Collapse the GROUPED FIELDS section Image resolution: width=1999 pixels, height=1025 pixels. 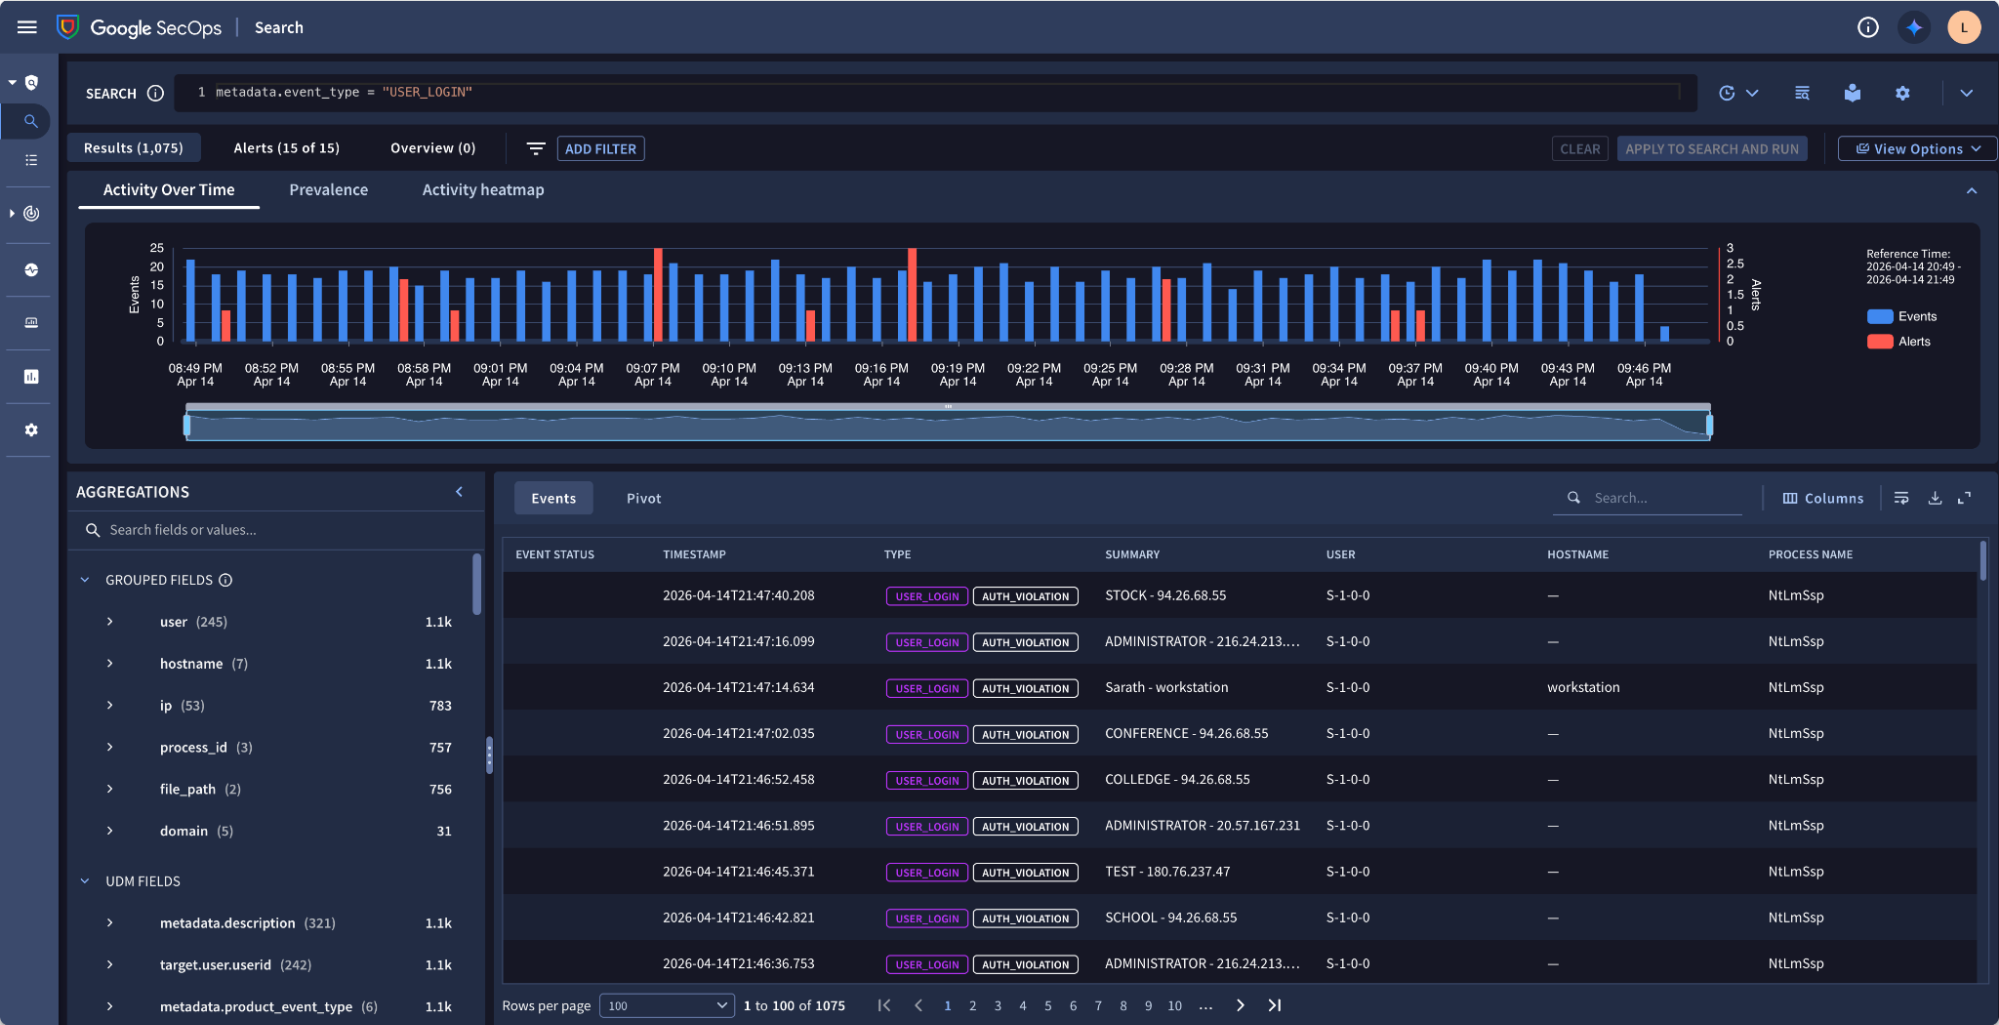pos(83,579)
